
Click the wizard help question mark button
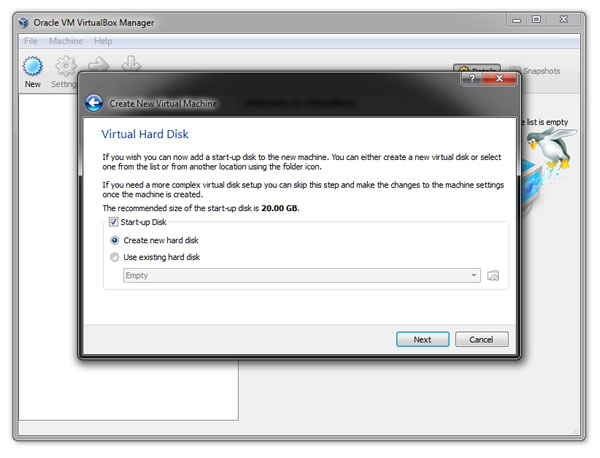pos(472,78)
